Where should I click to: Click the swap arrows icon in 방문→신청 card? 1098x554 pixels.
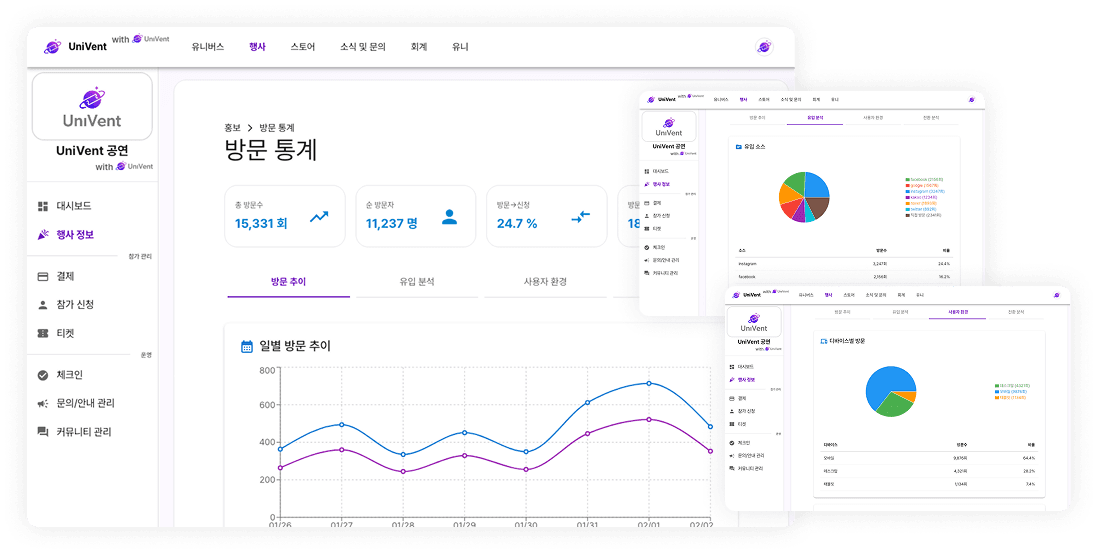coord(581,216)
